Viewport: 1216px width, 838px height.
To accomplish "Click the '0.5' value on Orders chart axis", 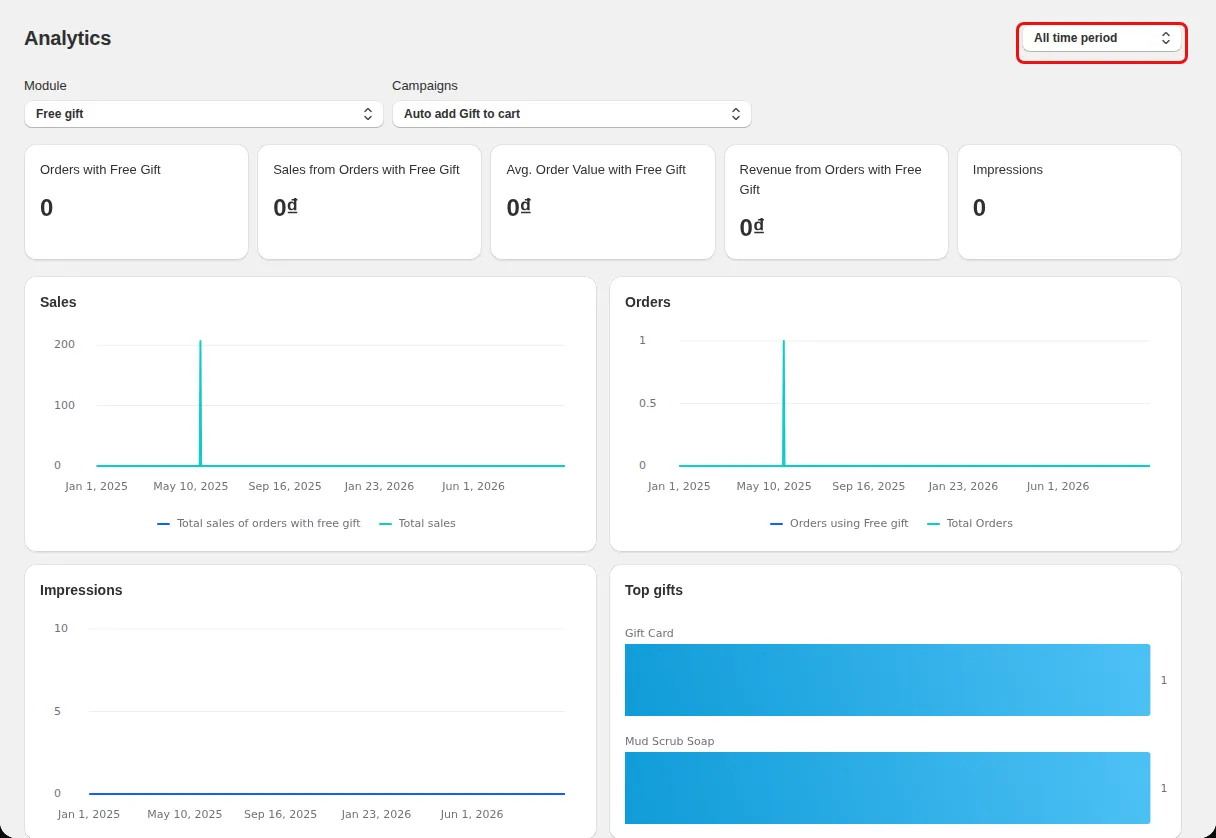I will click(648, 403).
